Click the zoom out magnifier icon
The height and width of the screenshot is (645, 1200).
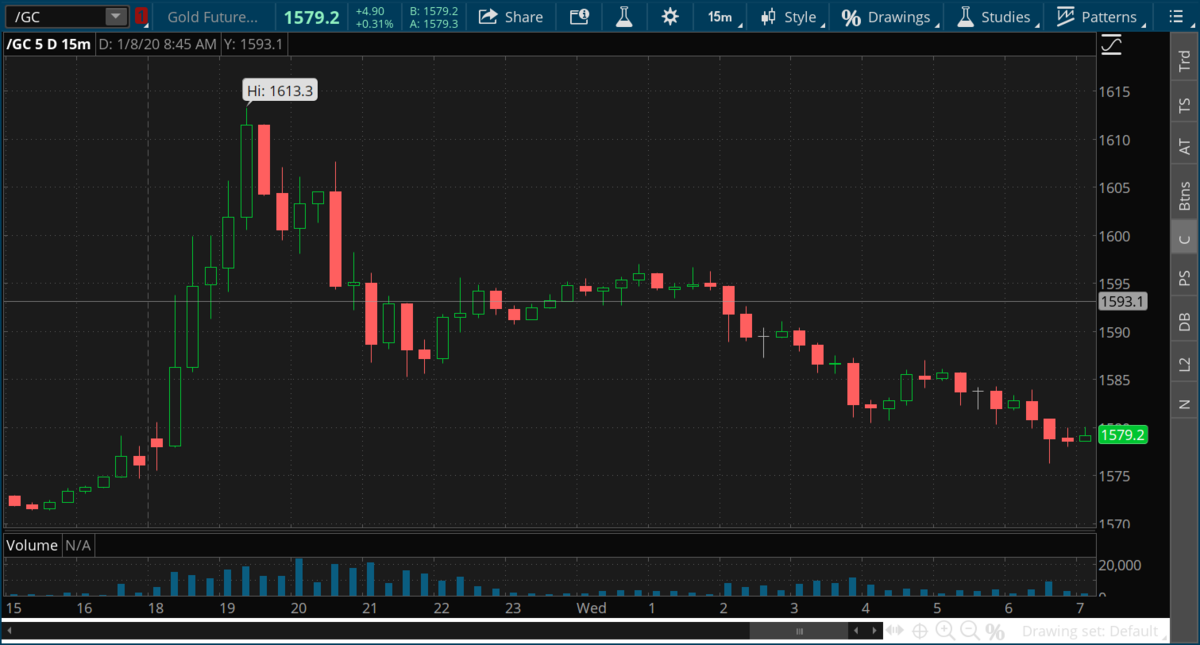(x=969, y=631)
